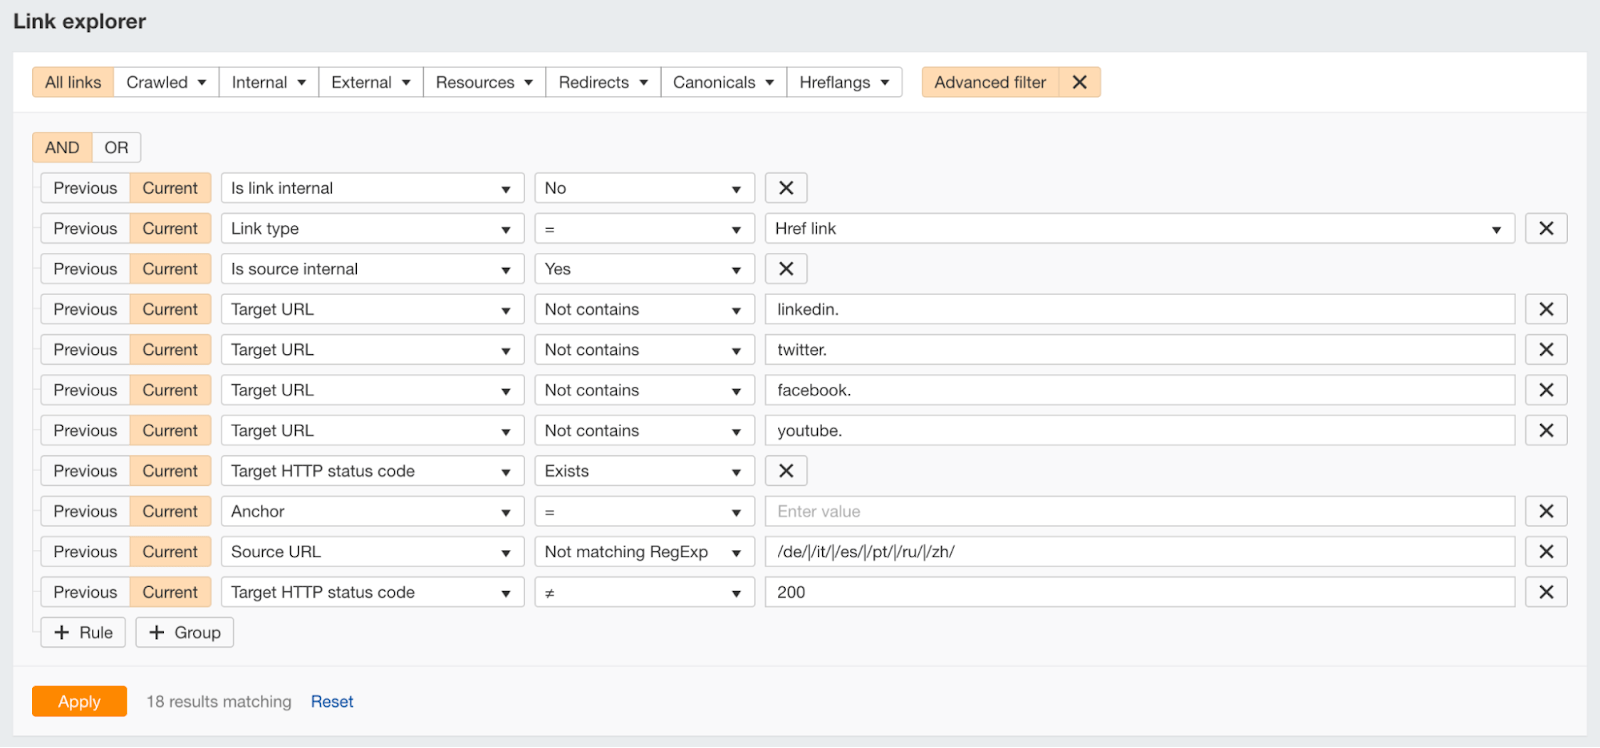Image resolution: width=1600 pixels, height=748 pixels.
Task: Select the All links tab
Action: coord(73,82)
